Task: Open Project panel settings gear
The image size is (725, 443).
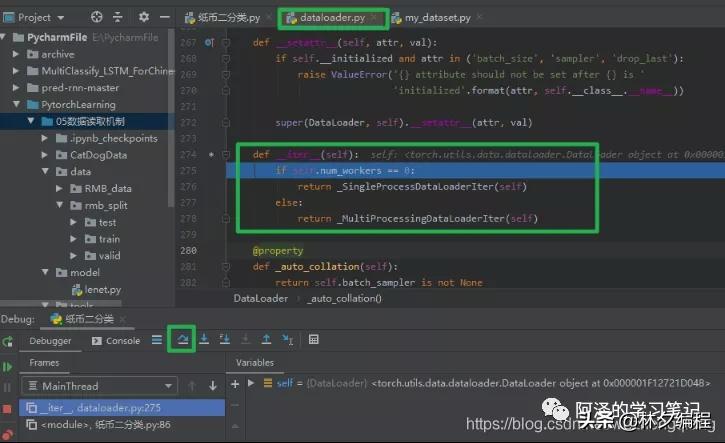Action: [x=143, y=17]
